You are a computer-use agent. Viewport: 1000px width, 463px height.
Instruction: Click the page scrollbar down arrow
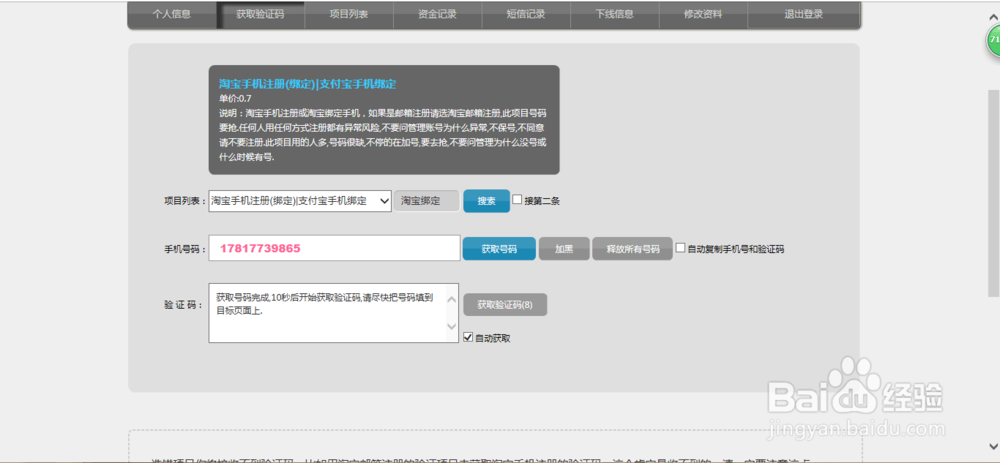(993, 446)
